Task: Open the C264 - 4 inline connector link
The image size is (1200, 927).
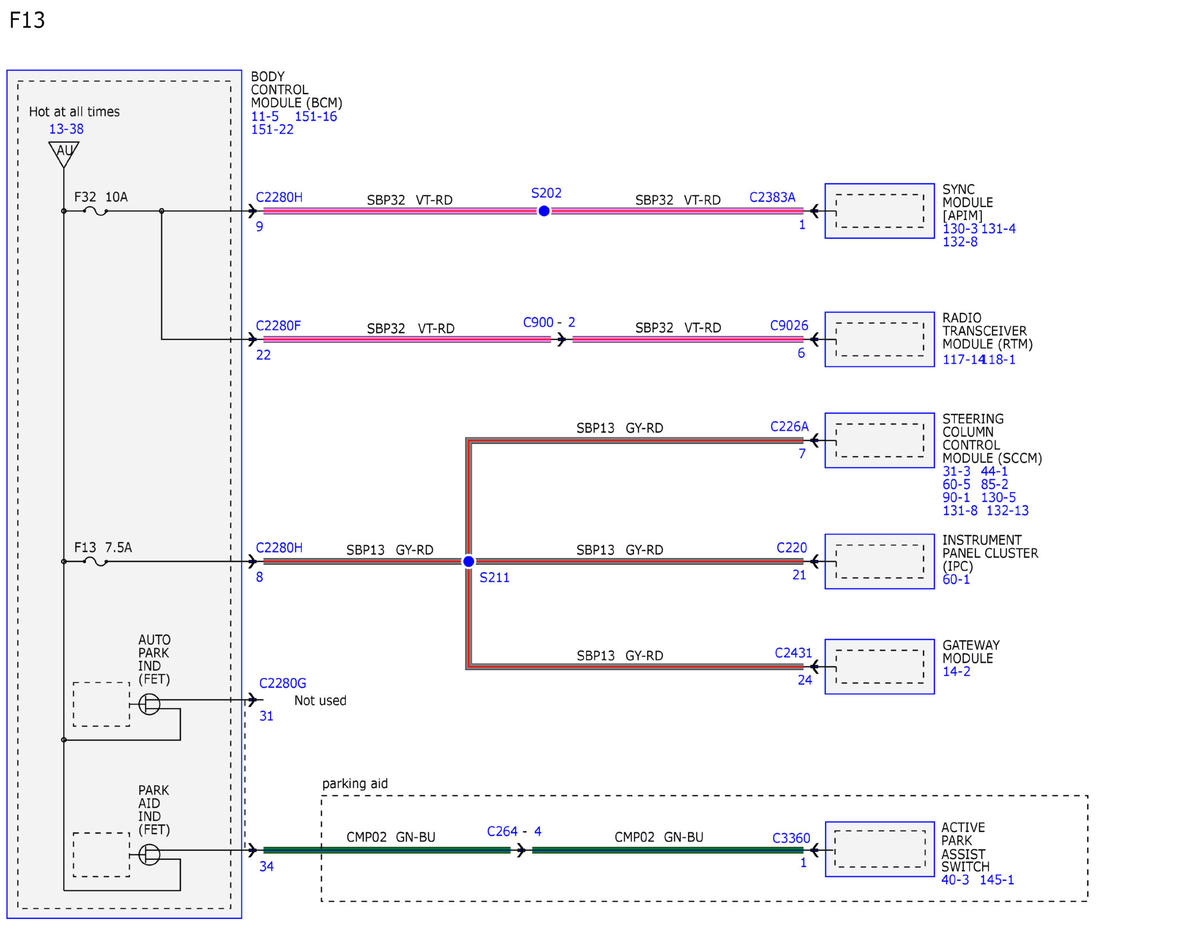Action: pyautogui.click(x=514, y=831)
